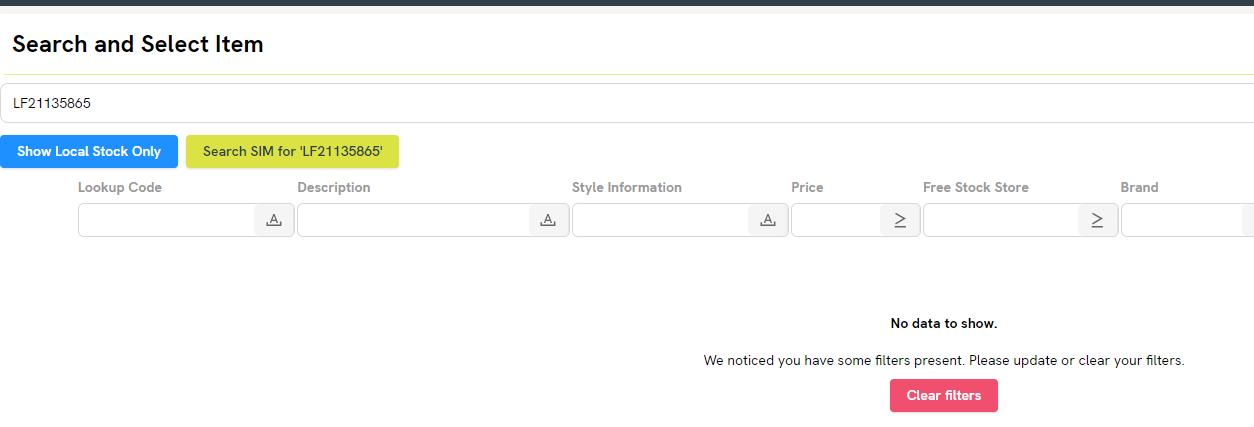Click the Lookup Code filter match-type icon
Screen dimensions: 1254x427
coord(274,220)
